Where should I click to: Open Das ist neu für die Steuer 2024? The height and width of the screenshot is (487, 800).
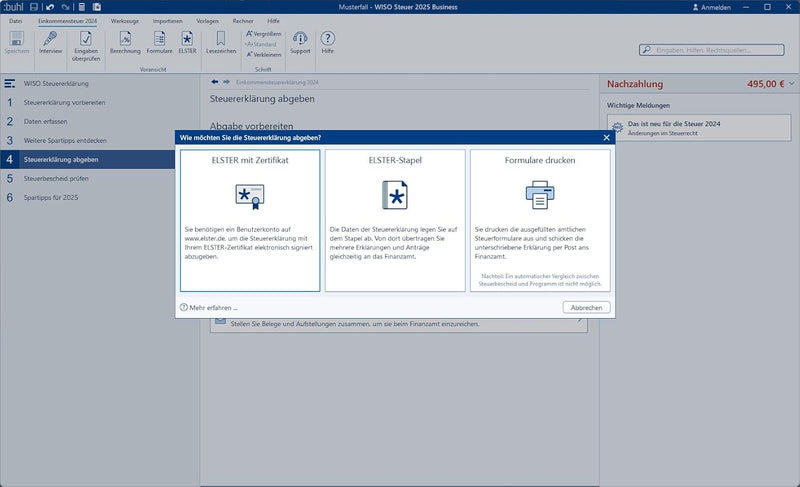(699, 127)
